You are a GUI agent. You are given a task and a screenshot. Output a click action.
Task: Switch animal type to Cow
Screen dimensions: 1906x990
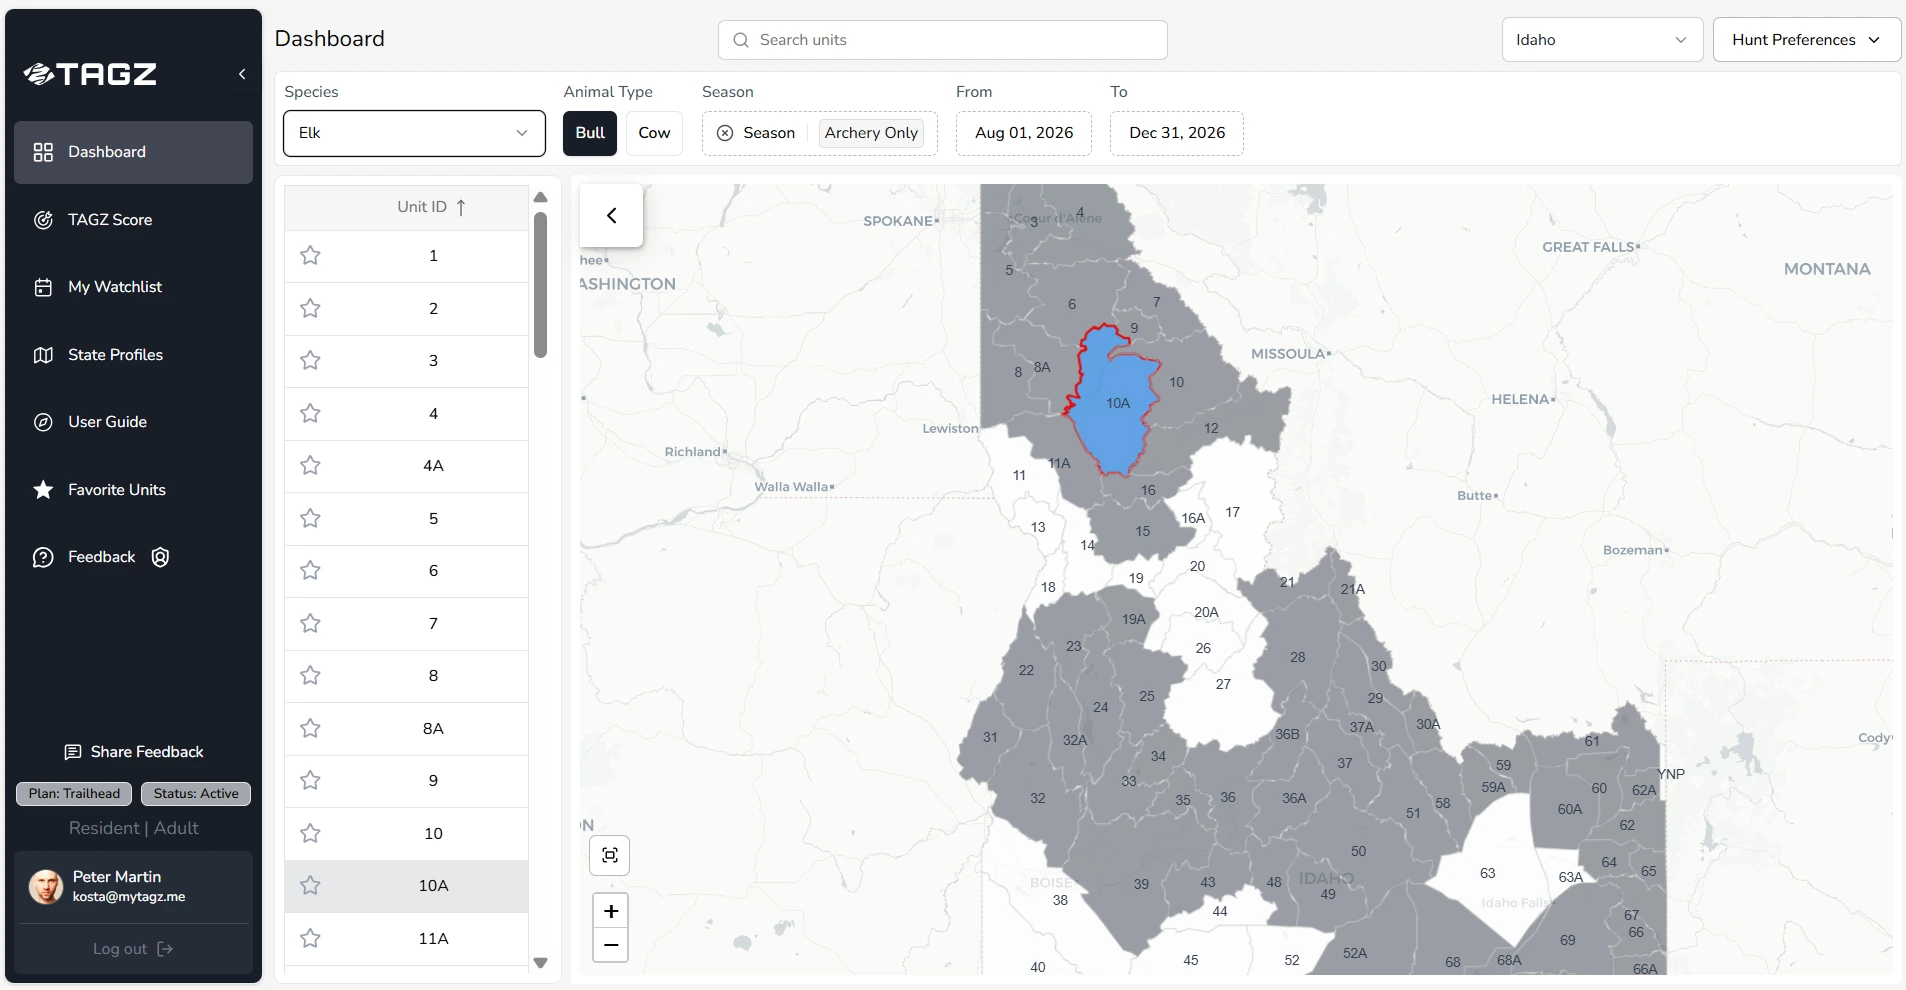pos(654,133)
